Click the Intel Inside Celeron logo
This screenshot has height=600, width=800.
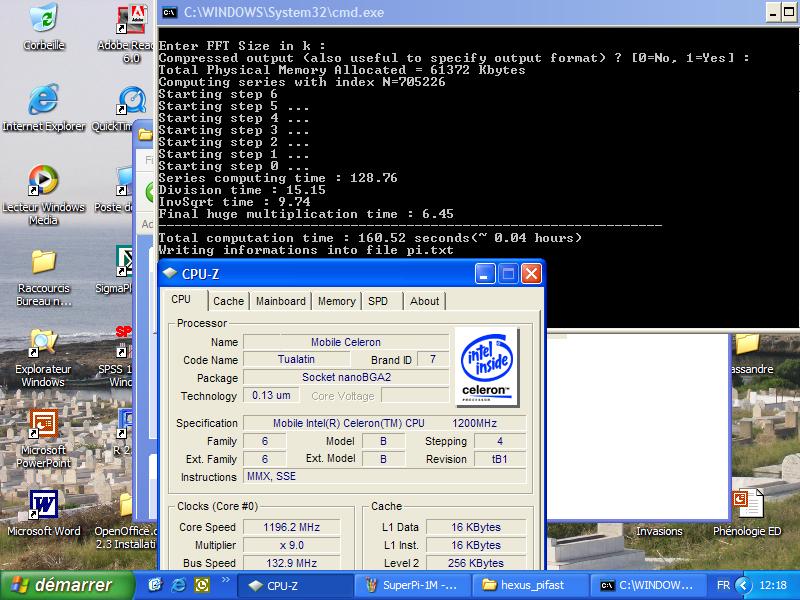pos(487,367)
